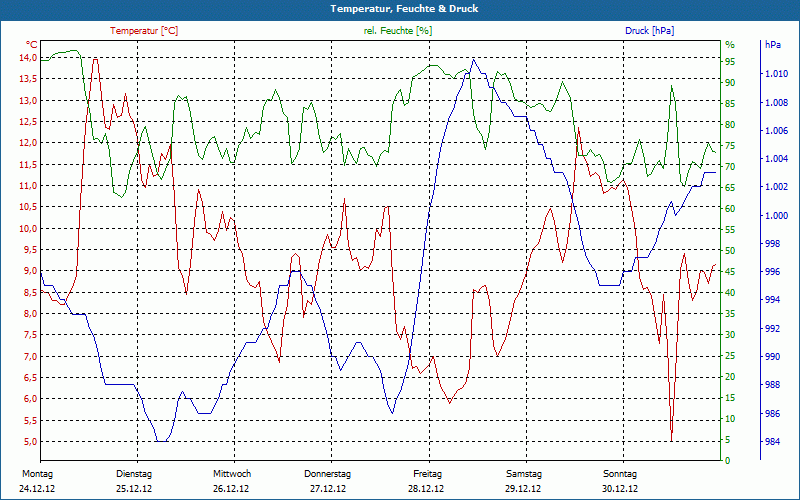Click the 6,5 temperature axis value
800x500 pixels.
coord(30,378)
